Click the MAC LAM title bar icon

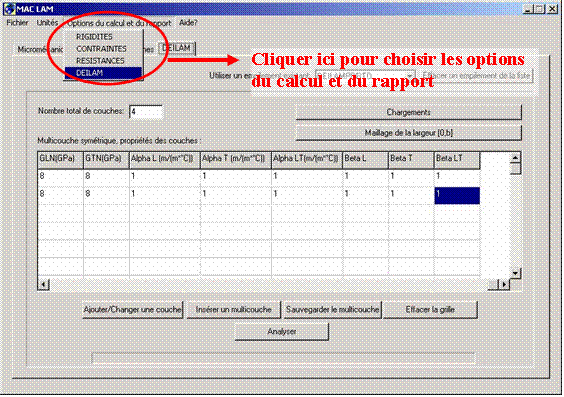(x=10, y=9)
